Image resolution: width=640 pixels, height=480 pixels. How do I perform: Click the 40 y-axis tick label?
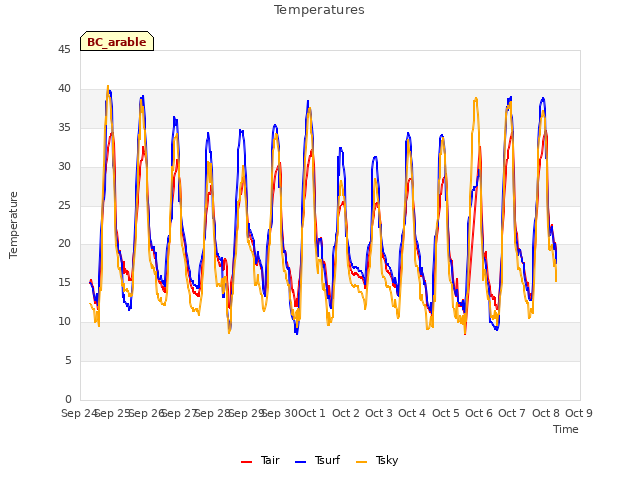point(64,89)
